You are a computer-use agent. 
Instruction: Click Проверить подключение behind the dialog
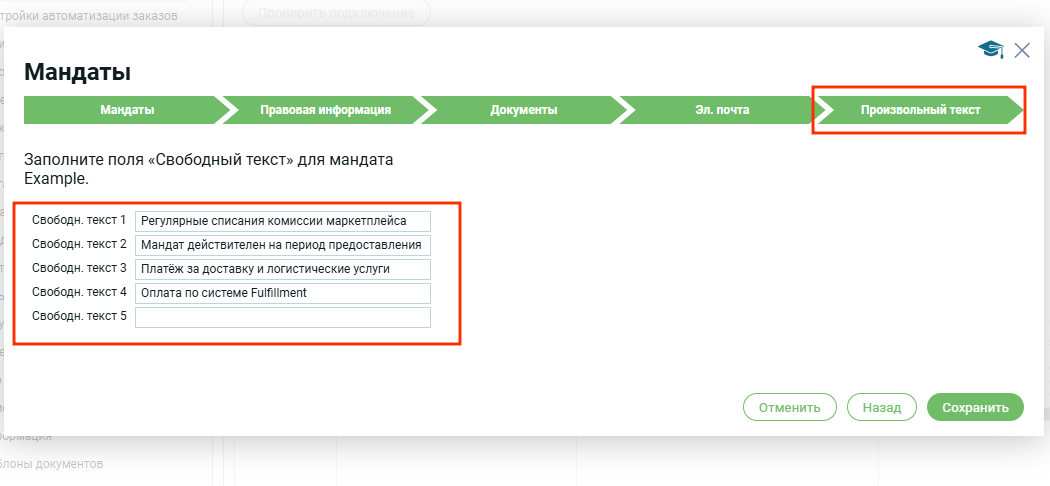336,13
